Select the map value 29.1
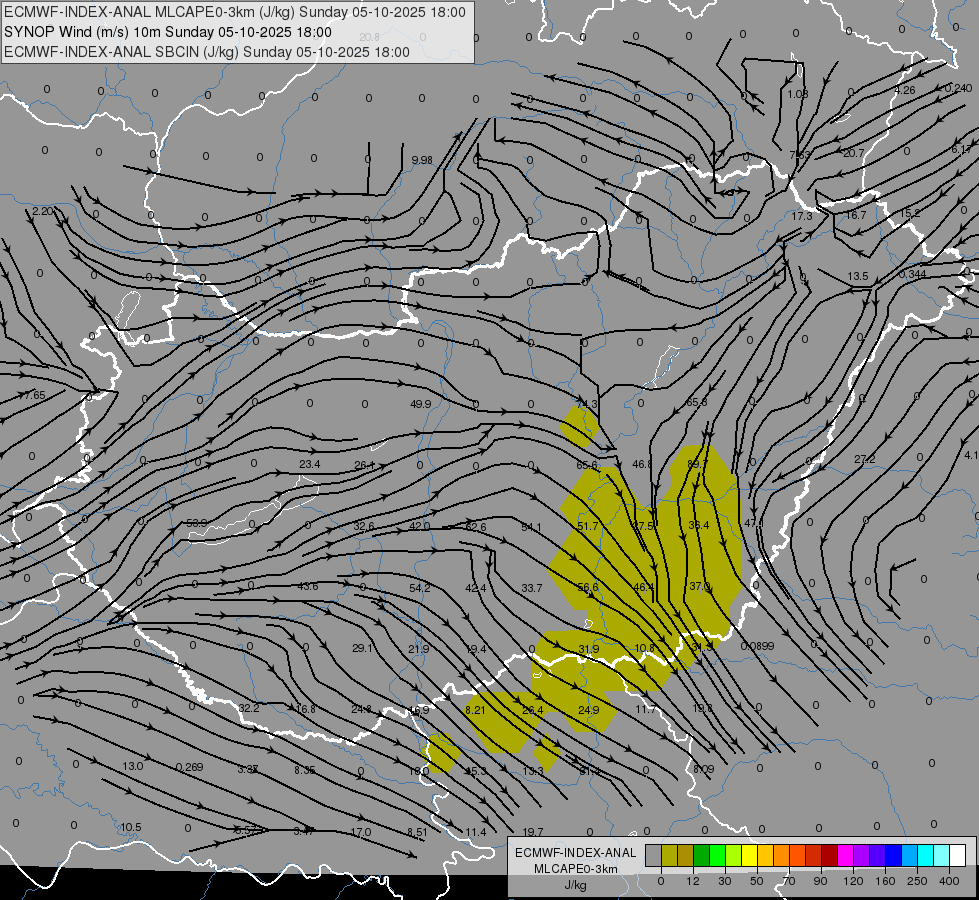This screenshot has height=900, width=979. click(x=363, y=648)
